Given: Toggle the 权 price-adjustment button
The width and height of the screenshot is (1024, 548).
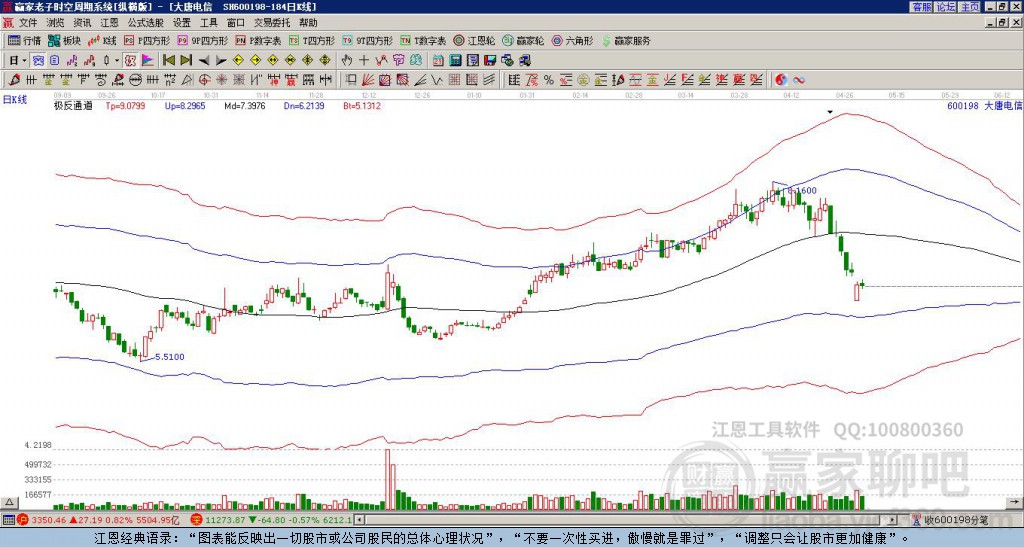Looking at the screenshot, I should (x=130, y=60).
